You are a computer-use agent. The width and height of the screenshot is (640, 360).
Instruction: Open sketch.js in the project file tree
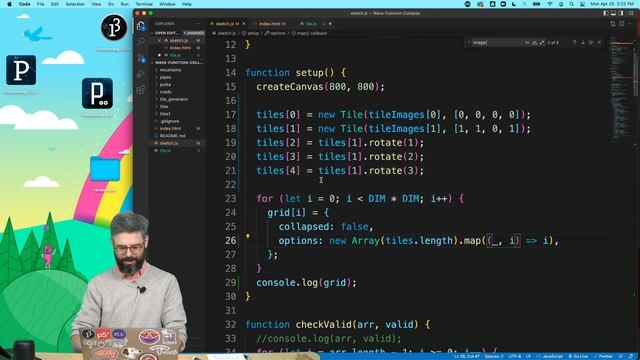pos(169,143)
